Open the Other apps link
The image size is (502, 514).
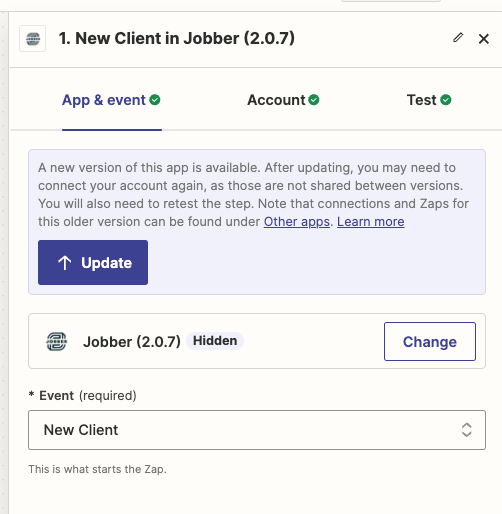tap(297, 222)
